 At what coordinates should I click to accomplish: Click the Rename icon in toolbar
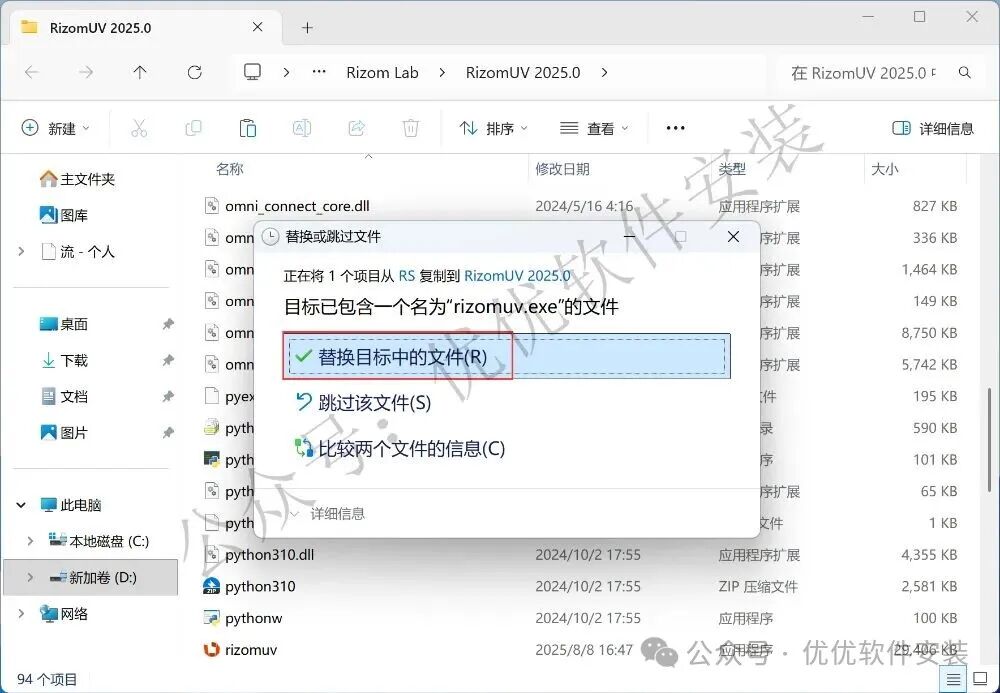tap(302, 128)
